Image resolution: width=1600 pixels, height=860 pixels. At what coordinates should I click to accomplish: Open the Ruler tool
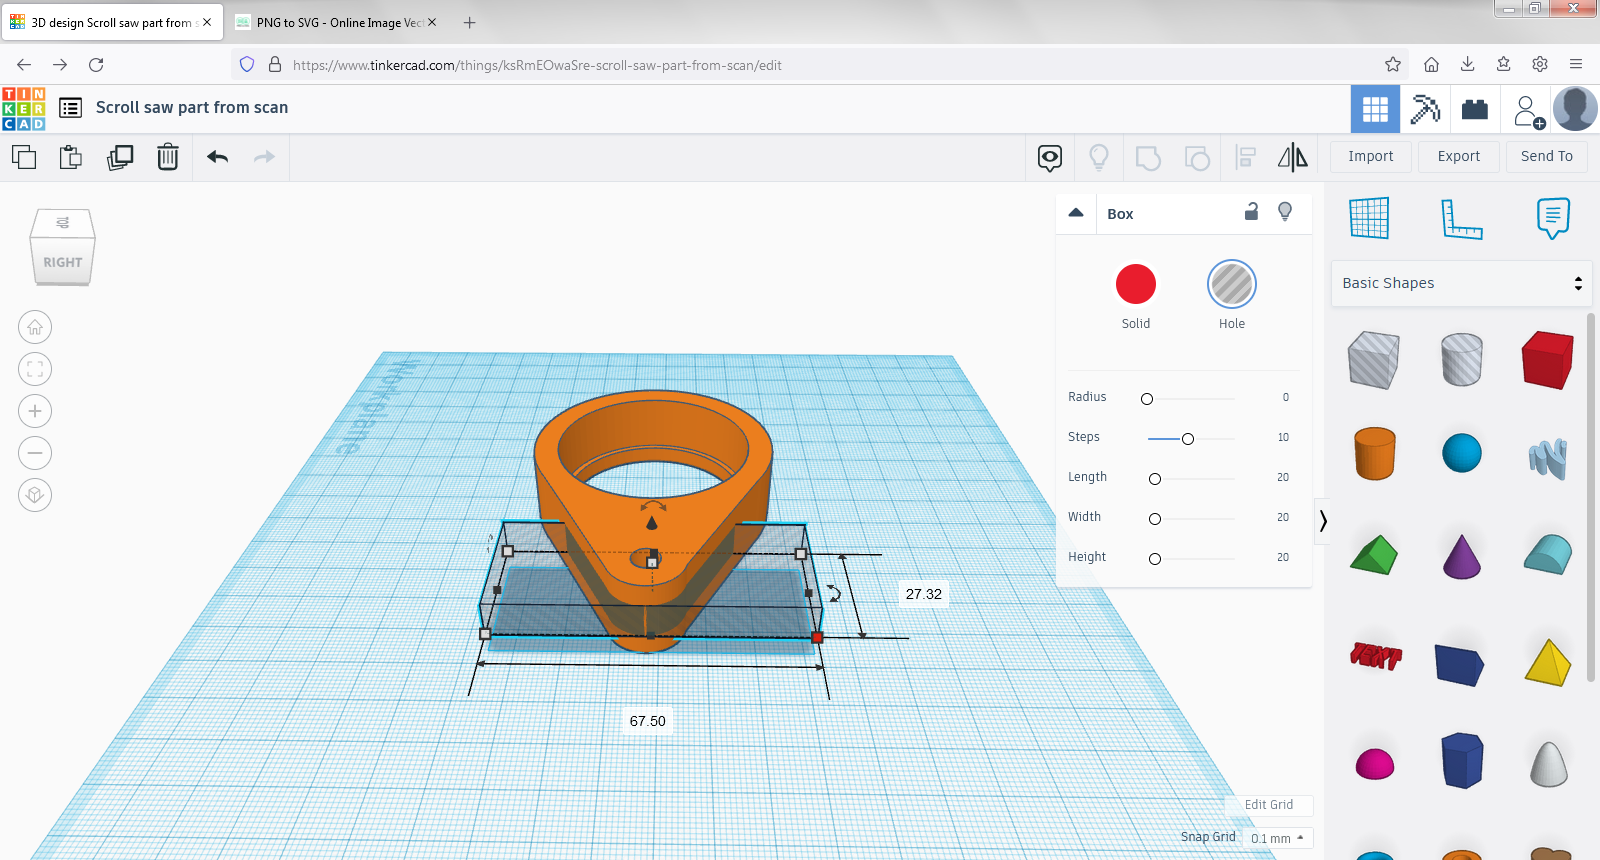(x=1461, y=219)
